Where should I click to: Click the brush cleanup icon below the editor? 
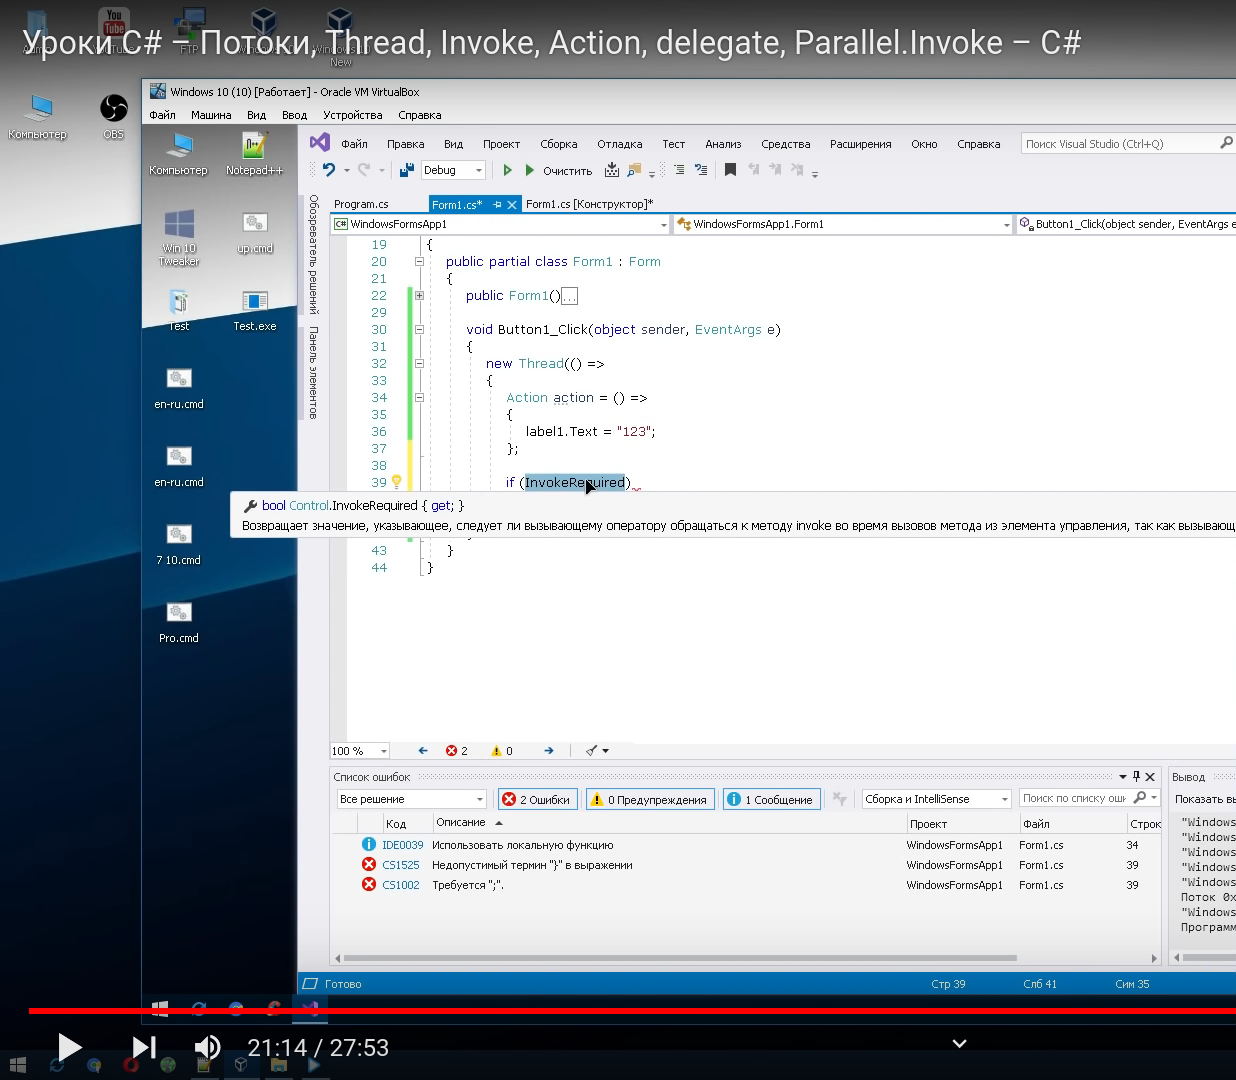coord(592,750)
